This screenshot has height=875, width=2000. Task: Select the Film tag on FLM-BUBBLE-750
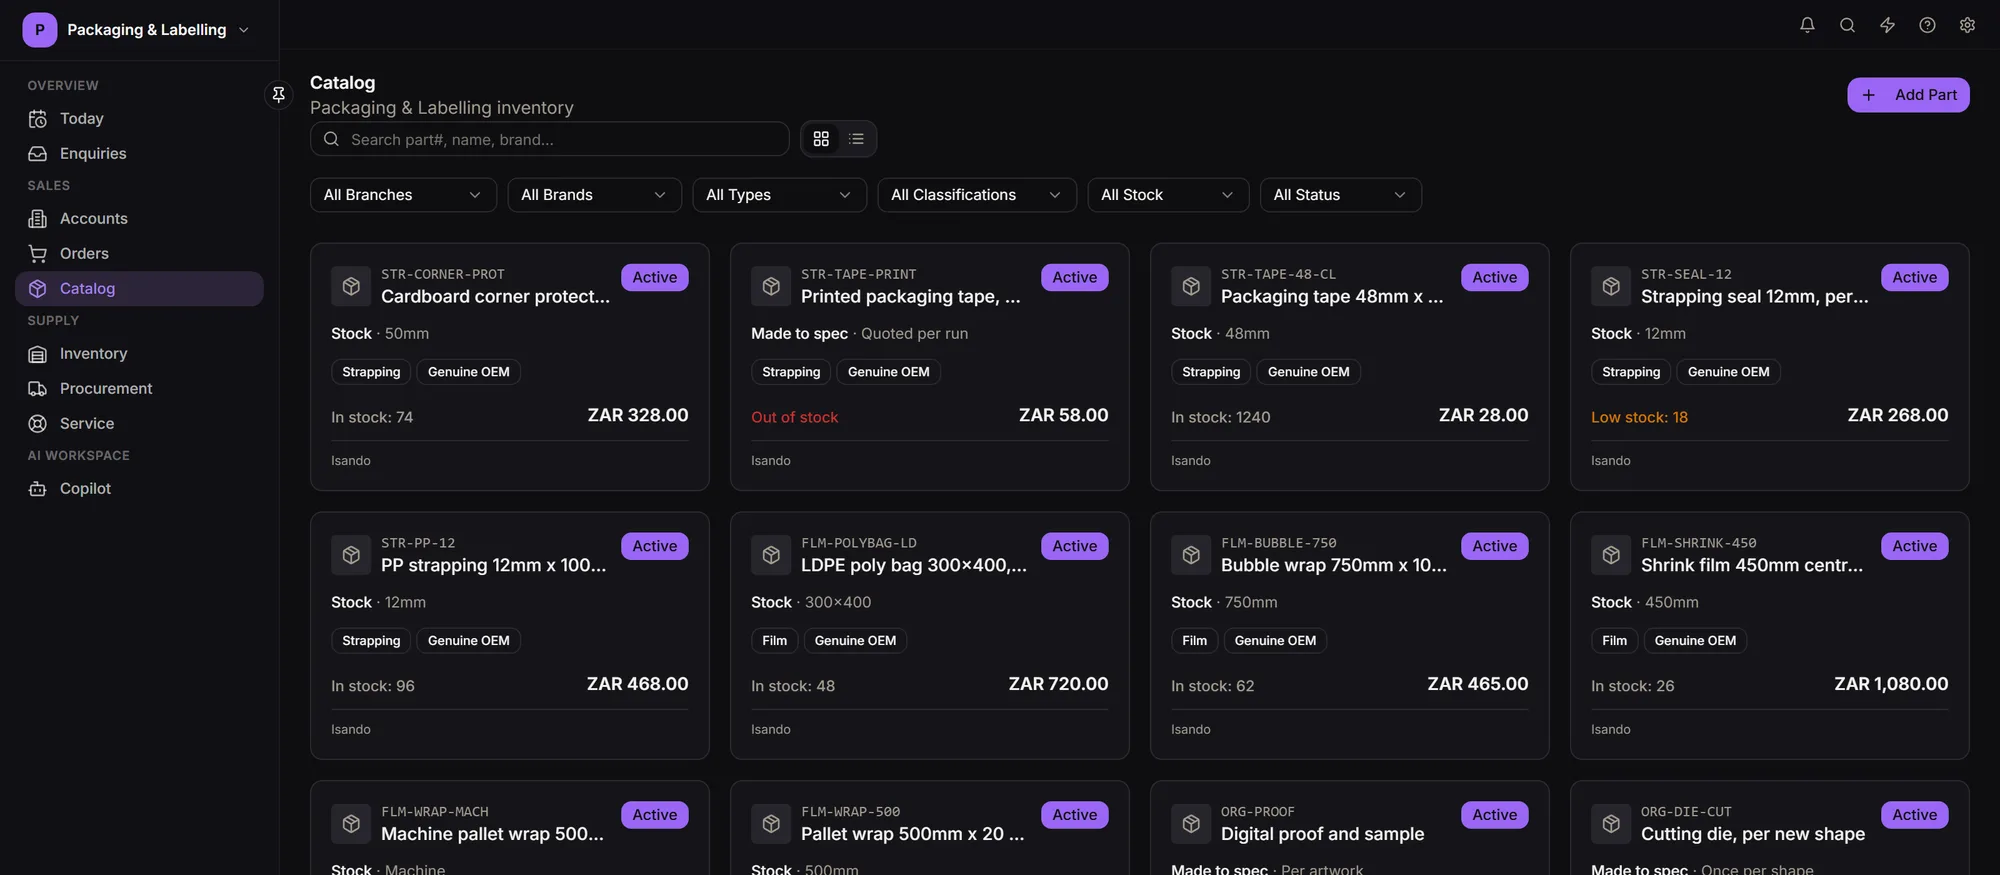1194,641
